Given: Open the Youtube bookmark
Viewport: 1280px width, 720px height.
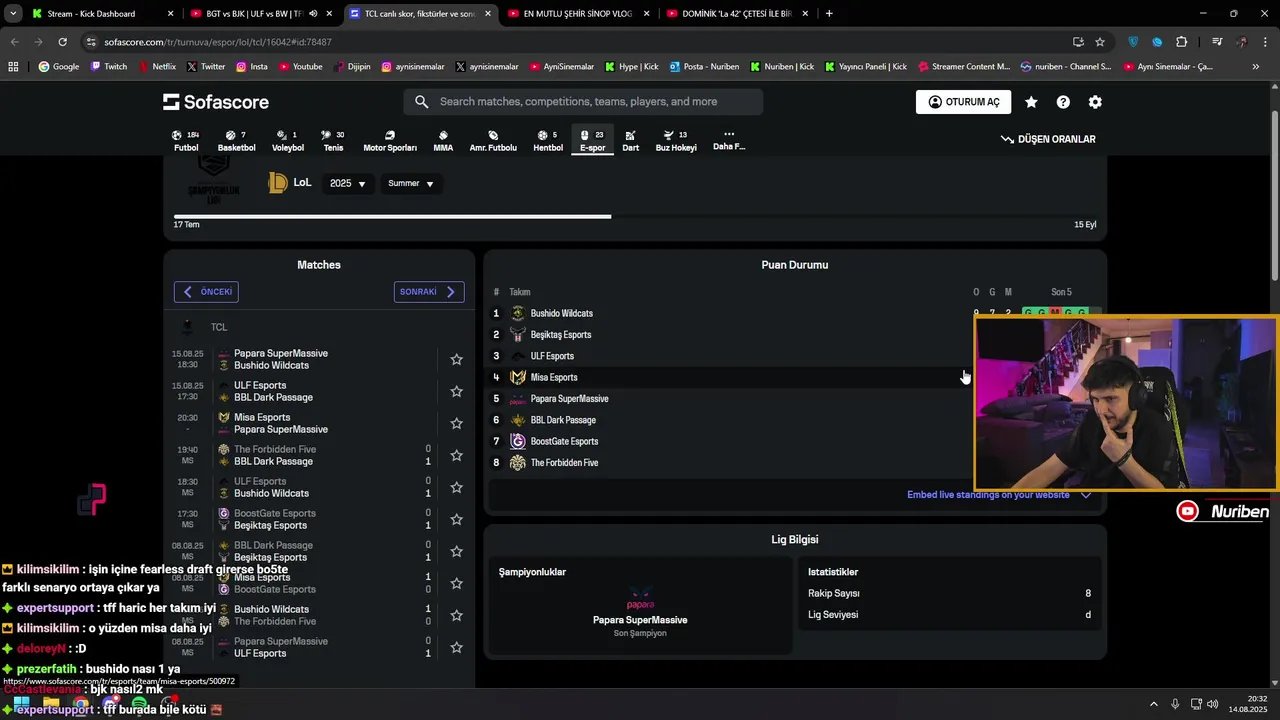Looking at the screenshot, I should [300, 67].
